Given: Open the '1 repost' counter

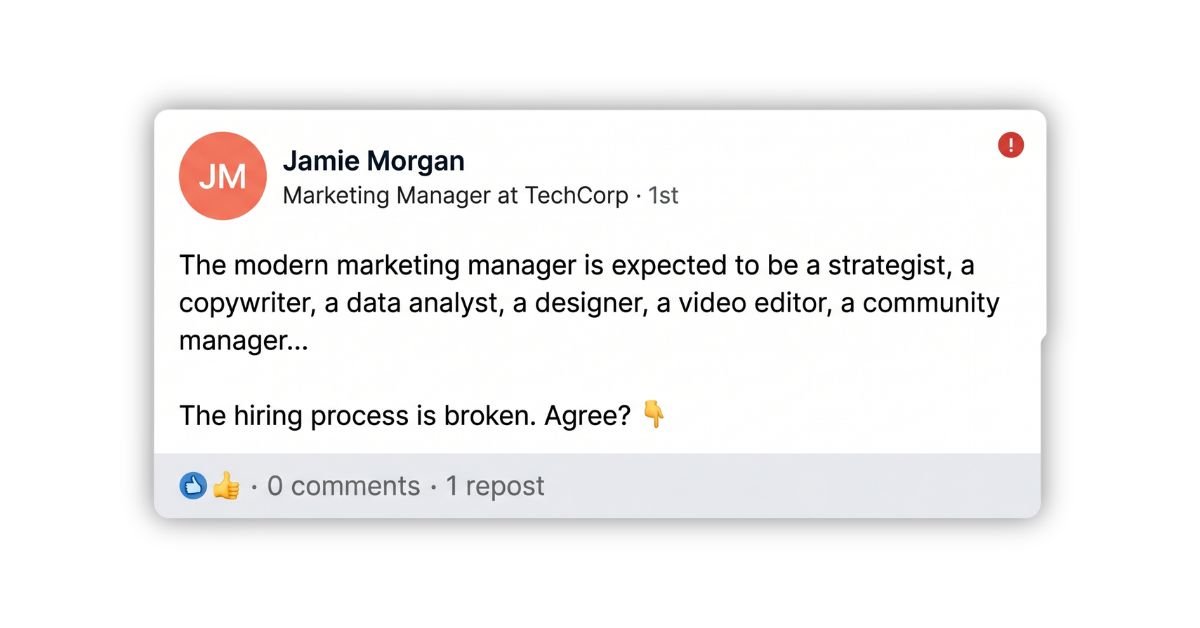Looking at the screenshot, I should click(495, 486).
